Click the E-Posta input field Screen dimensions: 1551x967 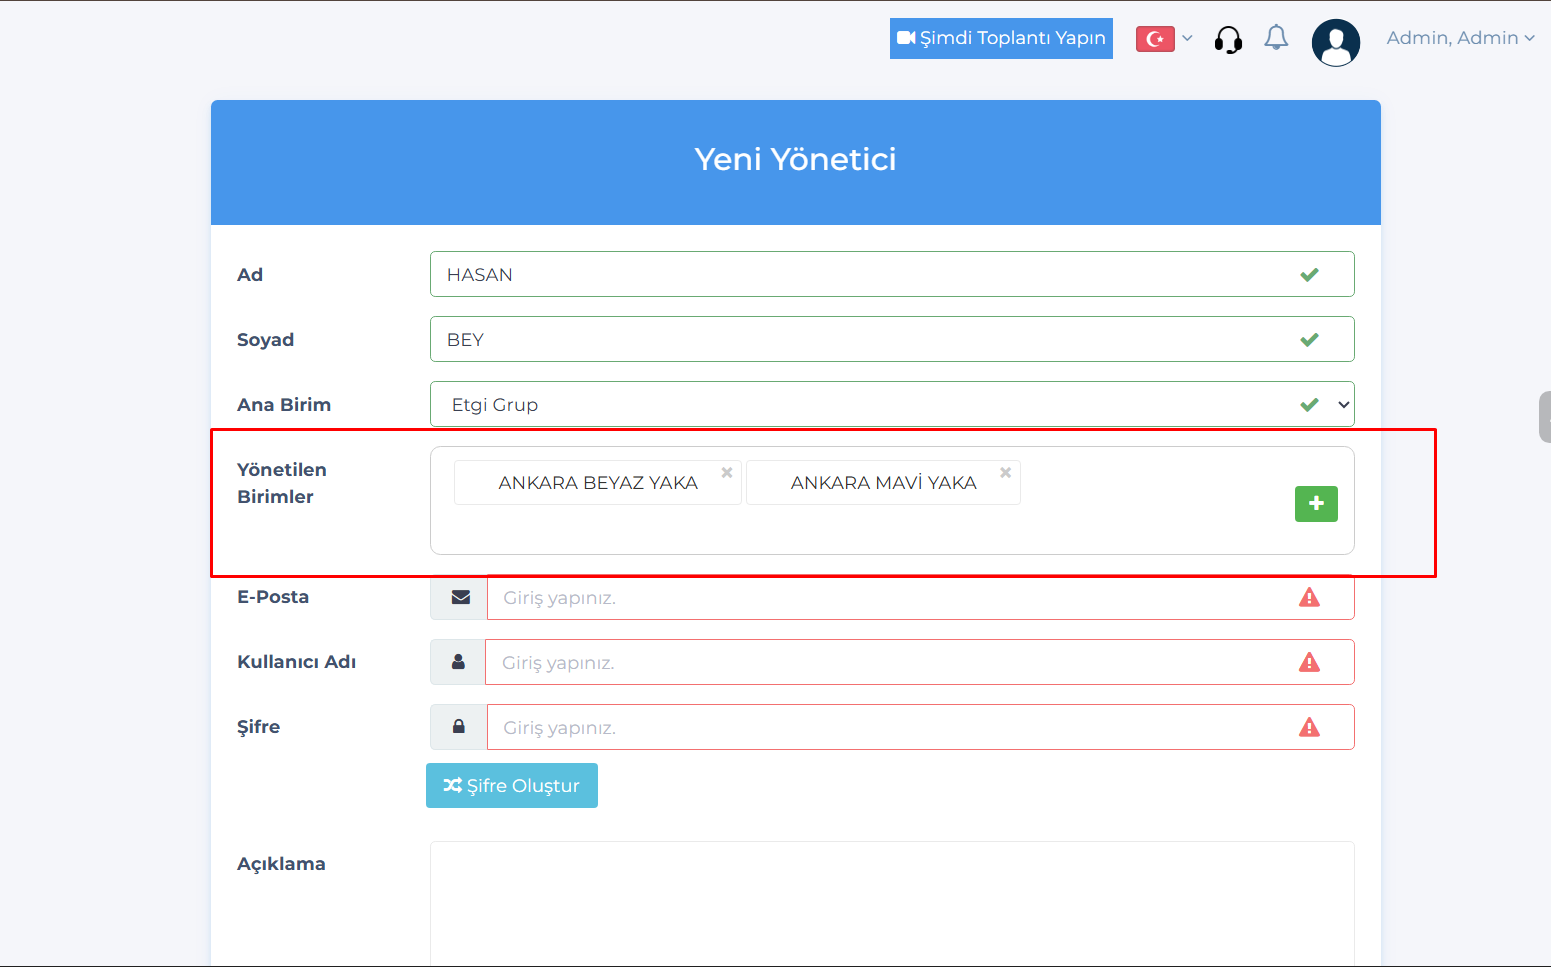(x=890, y=598)
